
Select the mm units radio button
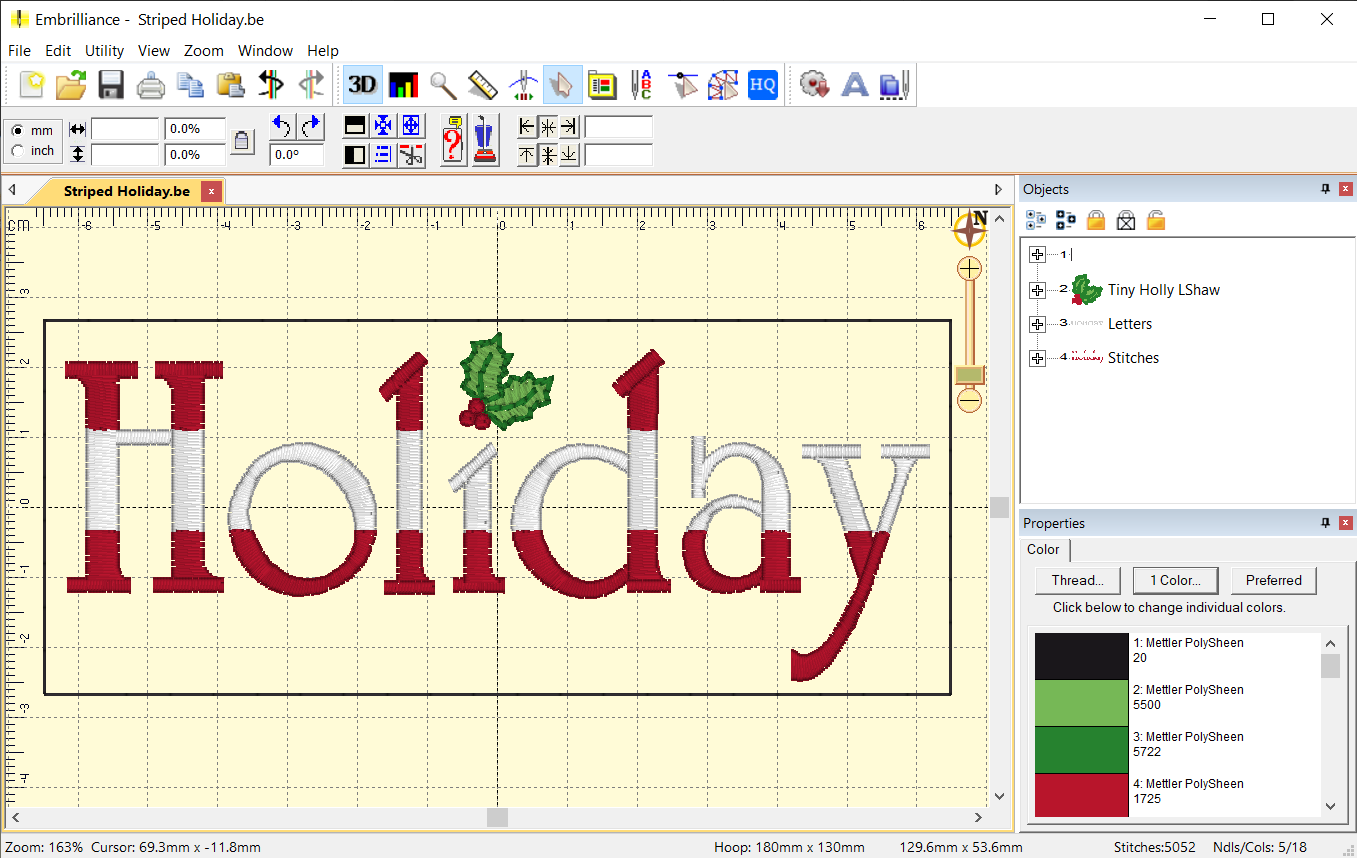18,131
